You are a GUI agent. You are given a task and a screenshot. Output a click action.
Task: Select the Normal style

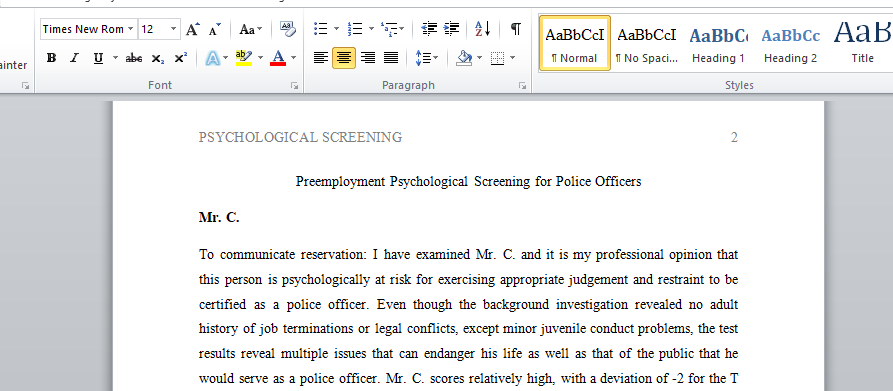(x=575, y=43)
